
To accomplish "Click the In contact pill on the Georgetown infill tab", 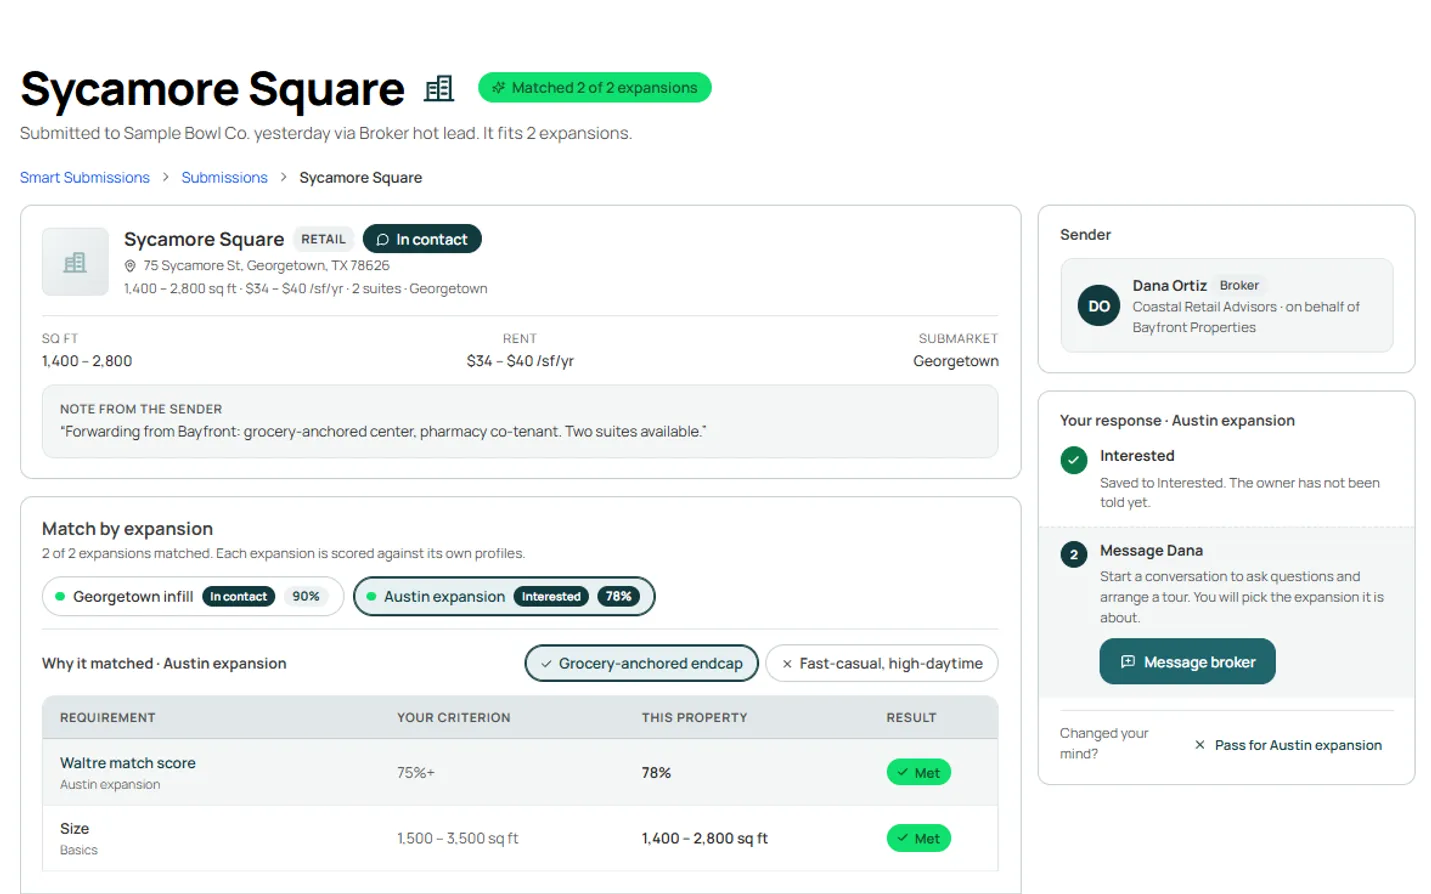I will coord(238,596).
